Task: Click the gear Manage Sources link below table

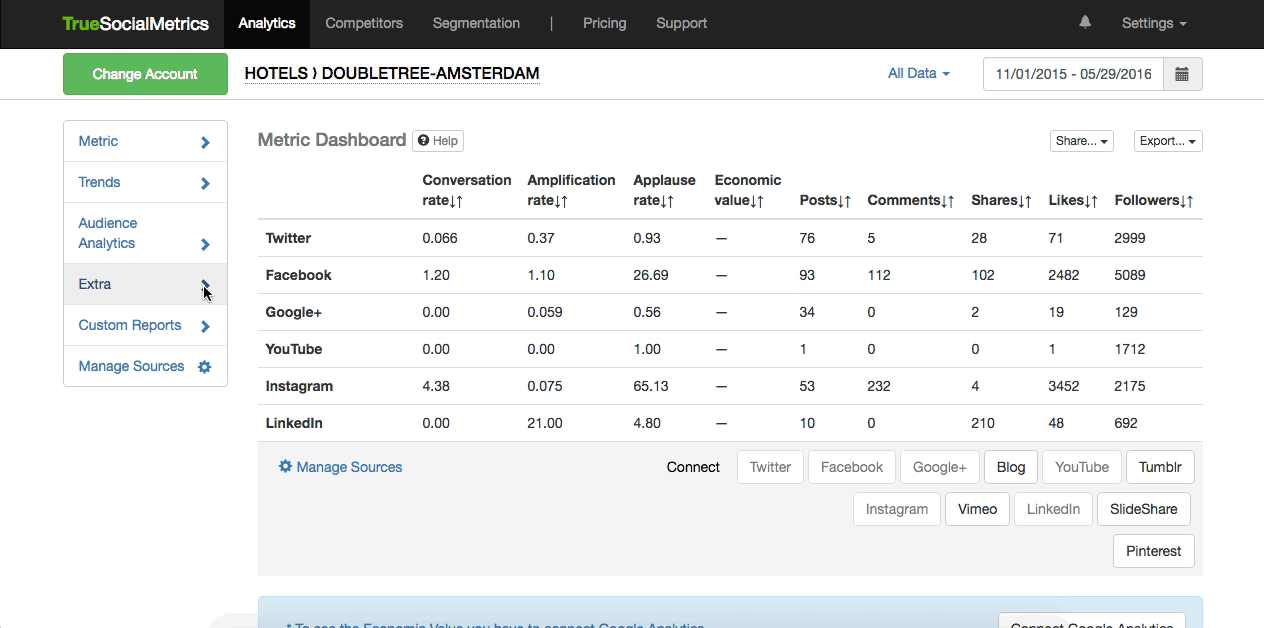Action: click(x=340, y=467)
